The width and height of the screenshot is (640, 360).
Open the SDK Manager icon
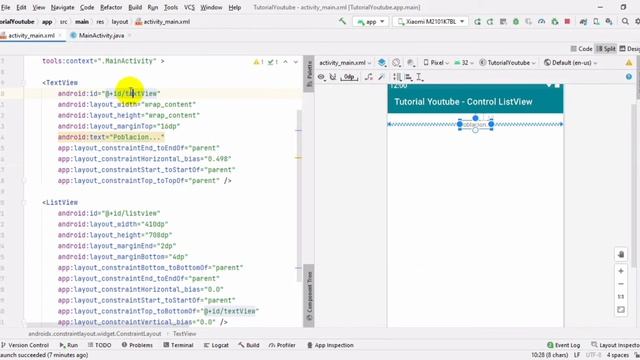click(x=609, y=22)
